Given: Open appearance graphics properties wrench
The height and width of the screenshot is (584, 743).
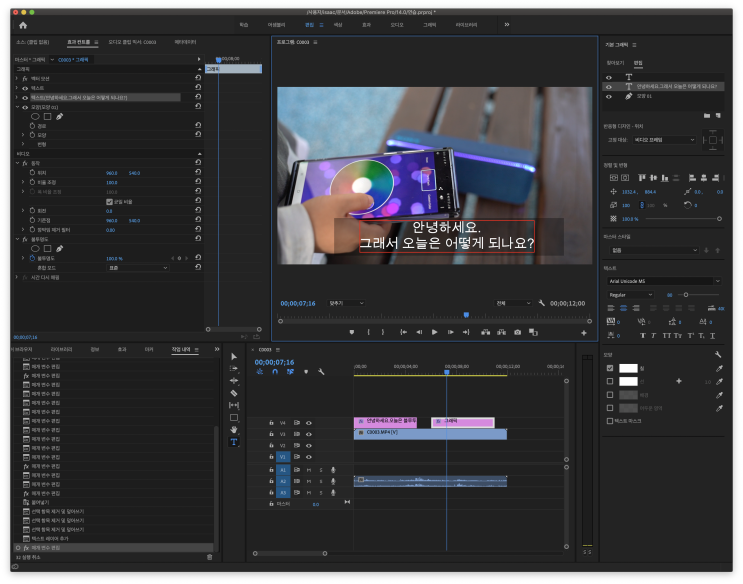Looking at the screenshot, I should [718, 354].
